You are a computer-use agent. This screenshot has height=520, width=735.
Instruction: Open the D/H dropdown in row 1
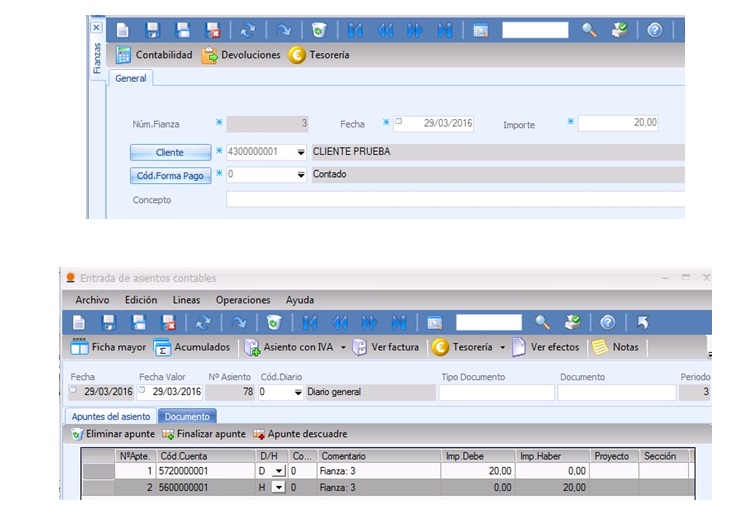pos(280,471)
